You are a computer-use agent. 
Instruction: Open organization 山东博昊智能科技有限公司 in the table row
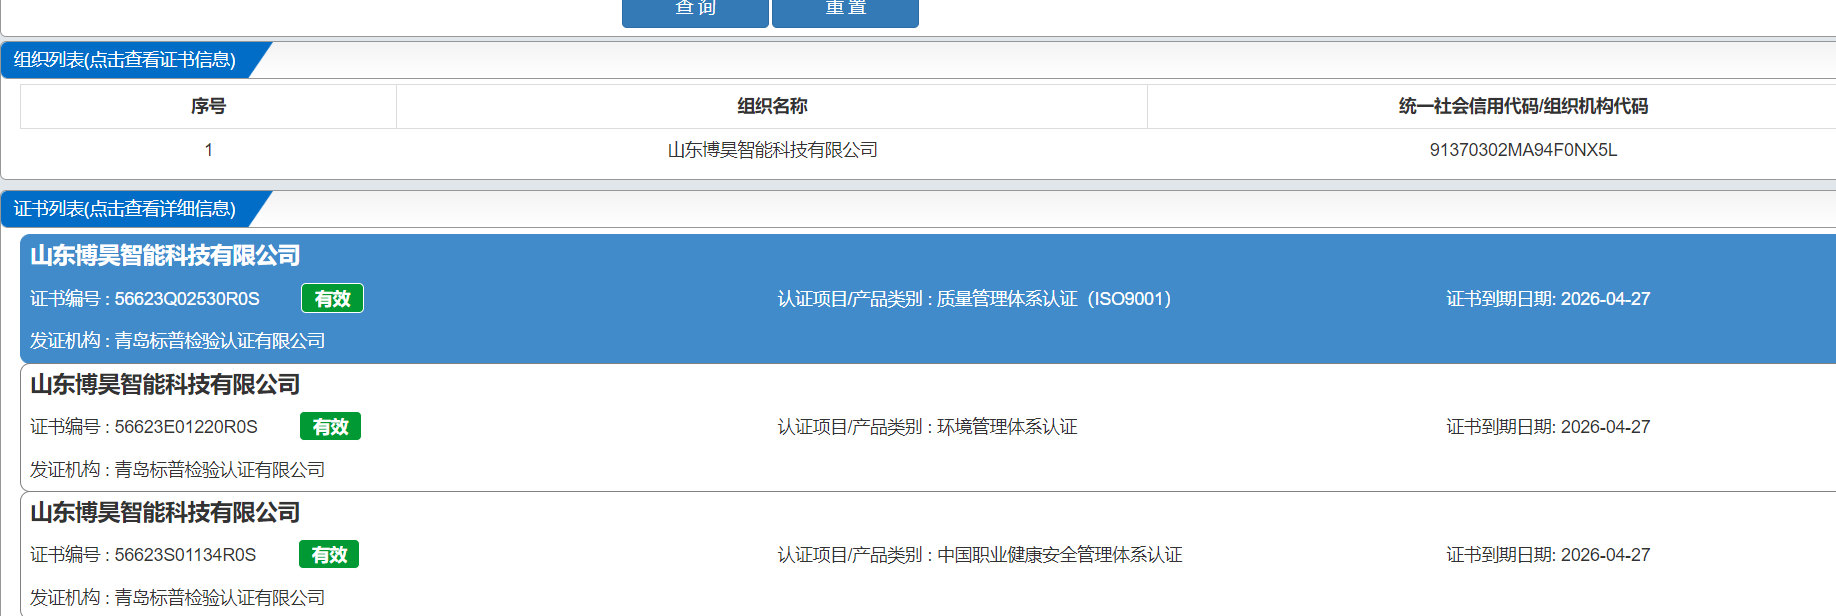(x=772, y=150)
